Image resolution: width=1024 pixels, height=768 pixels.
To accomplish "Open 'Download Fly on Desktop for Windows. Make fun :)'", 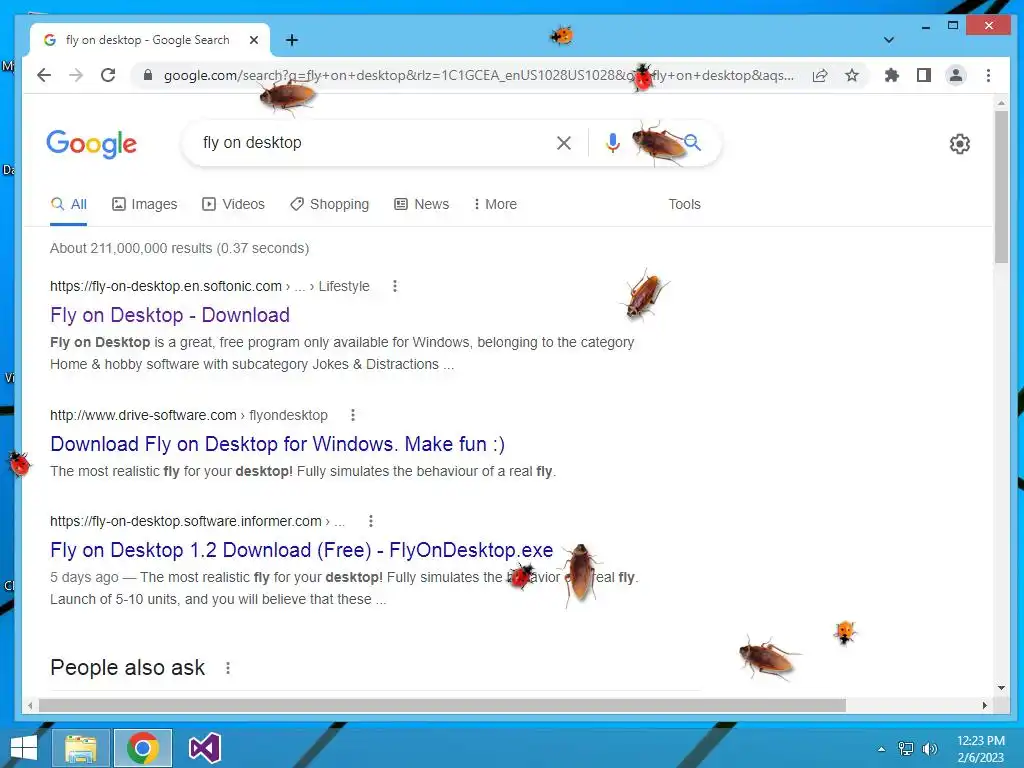I will [278, 444].
